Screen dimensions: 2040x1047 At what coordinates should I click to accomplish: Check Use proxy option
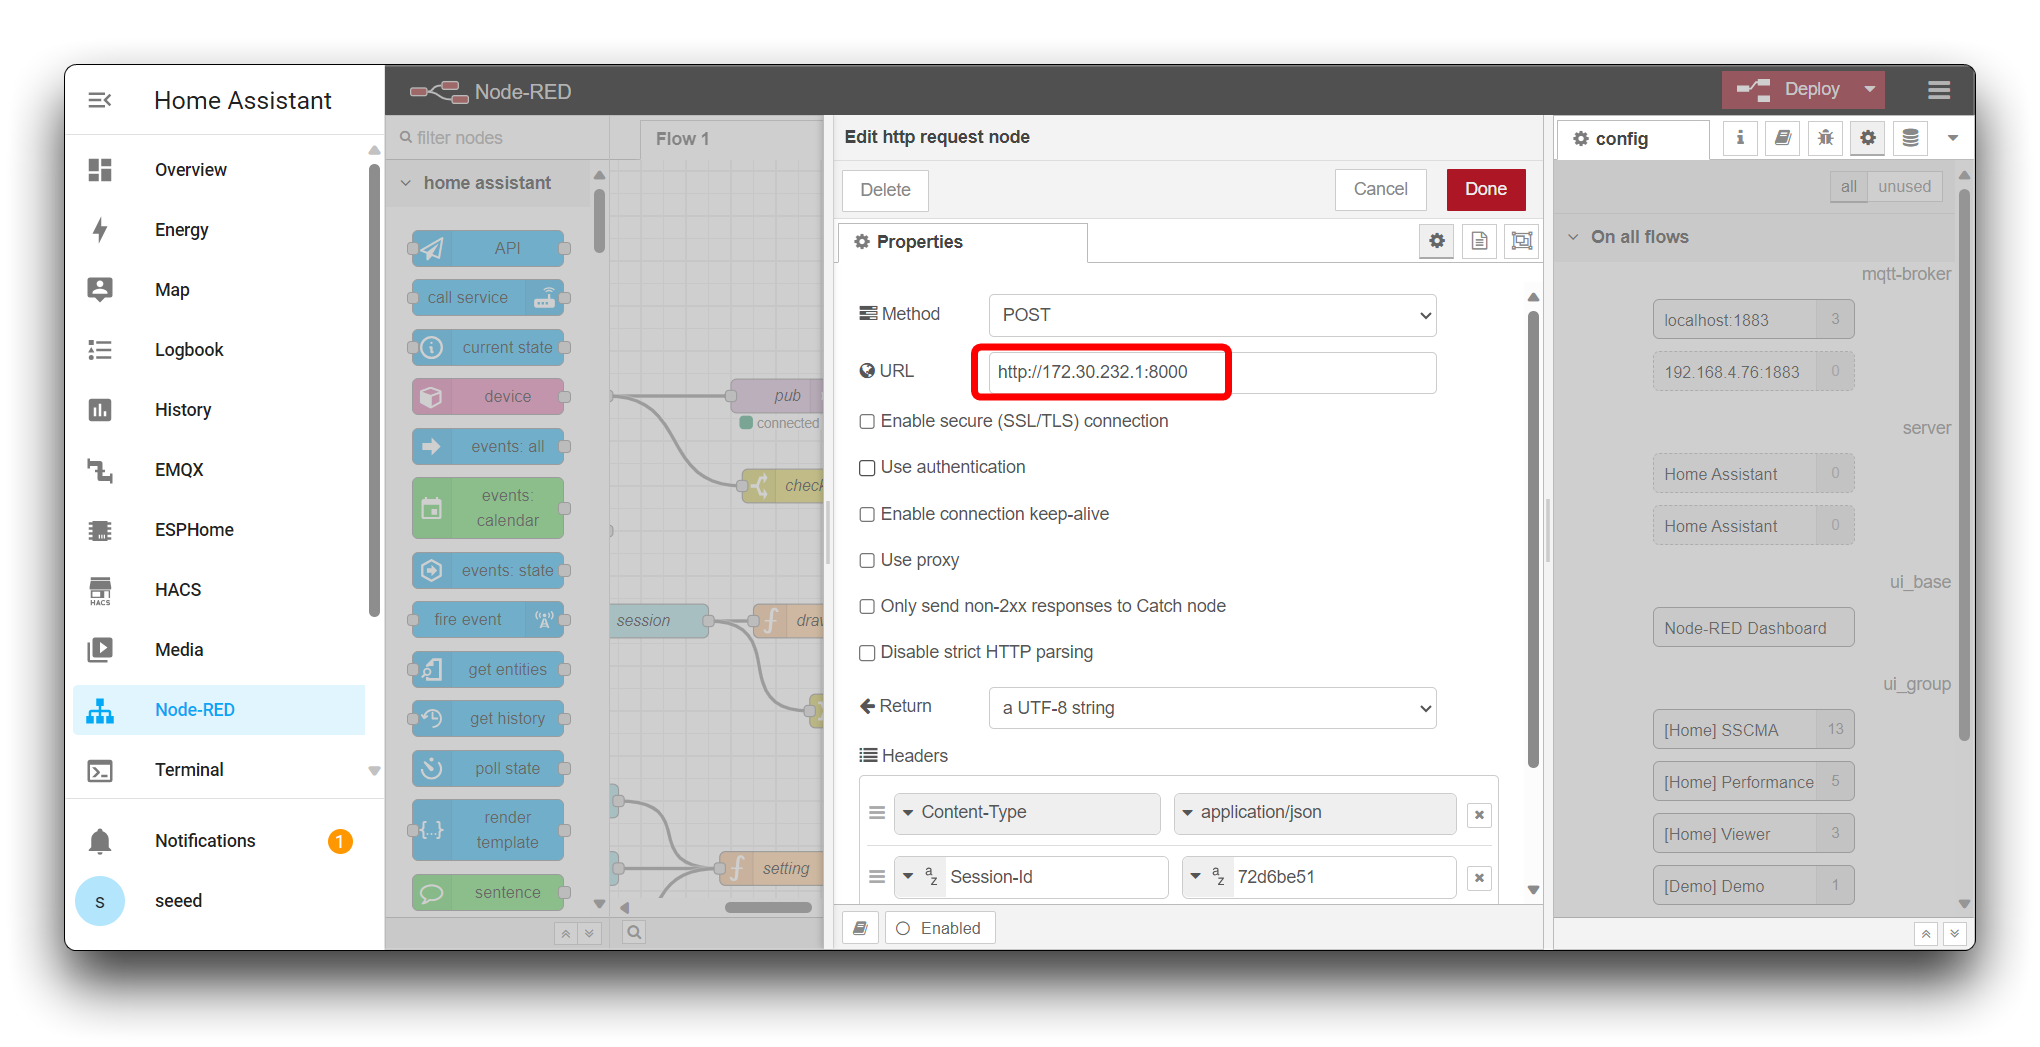pos(867,560)
